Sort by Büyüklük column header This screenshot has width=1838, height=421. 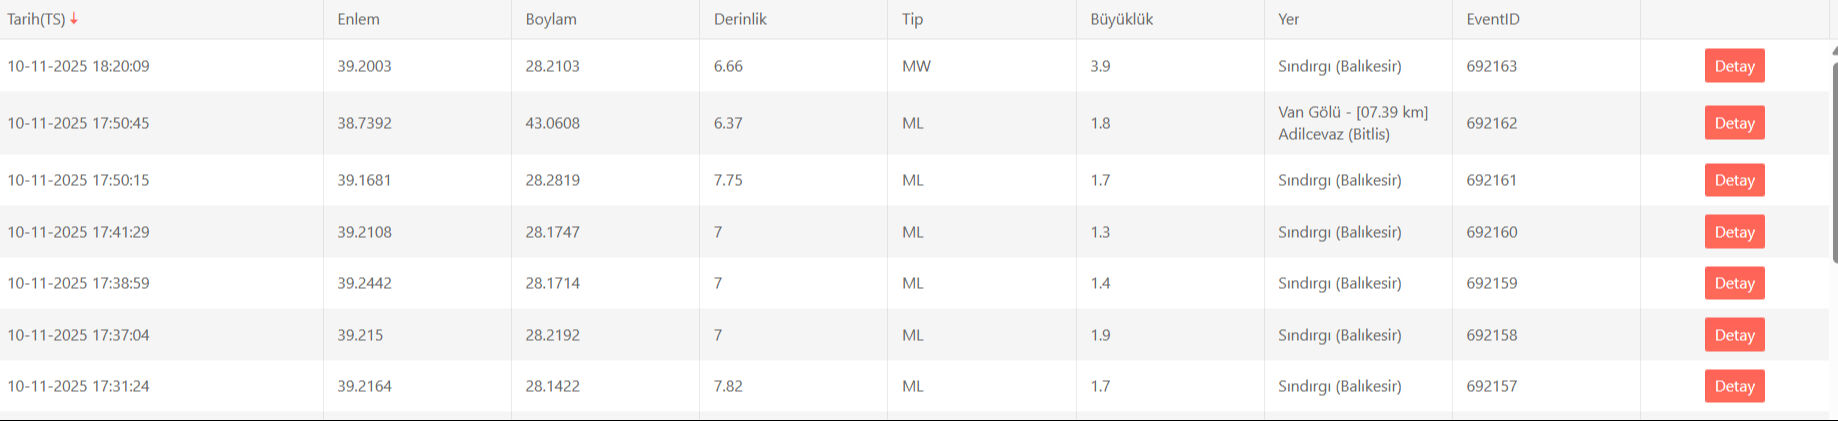1121,19
